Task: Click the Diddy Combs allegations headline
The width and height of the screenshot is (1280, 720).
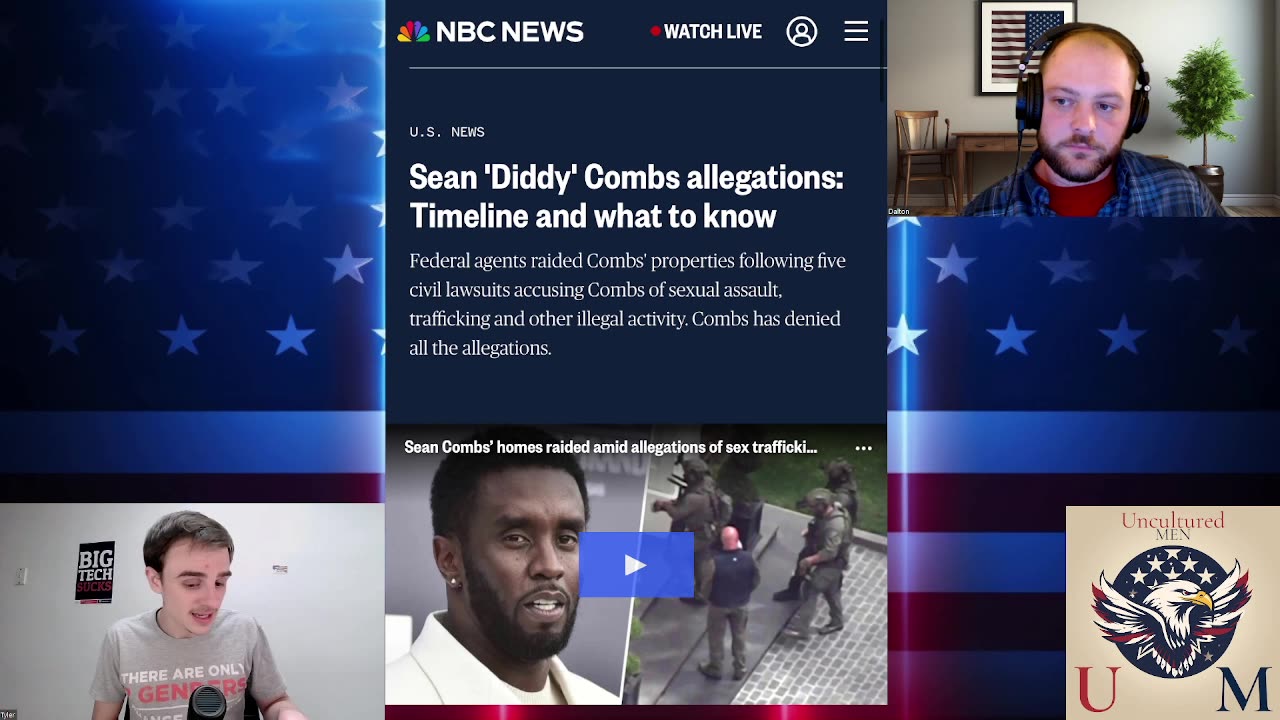Action: pos(626,196)
